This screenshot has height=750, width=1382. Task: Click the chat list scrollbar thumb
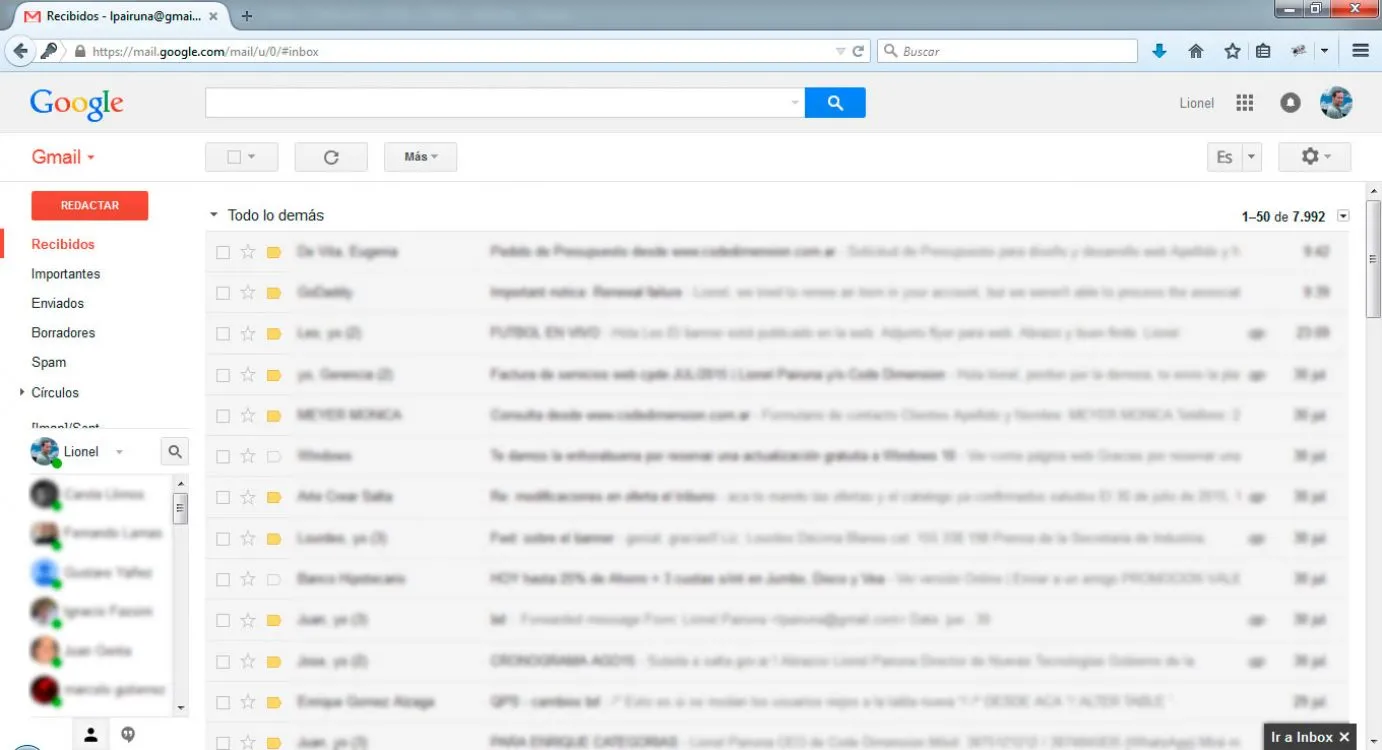180,508
